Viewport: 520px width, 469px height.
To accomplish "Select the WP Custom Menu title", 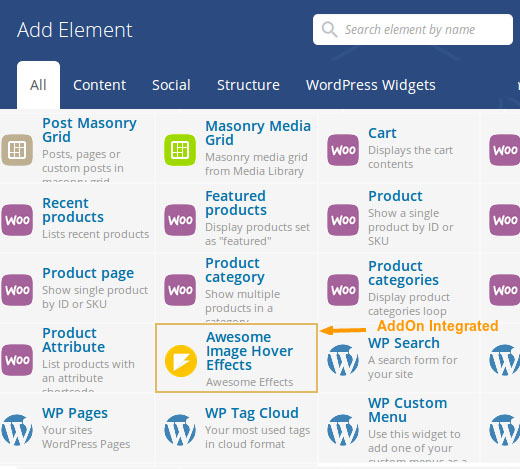I will coord(408,410).
